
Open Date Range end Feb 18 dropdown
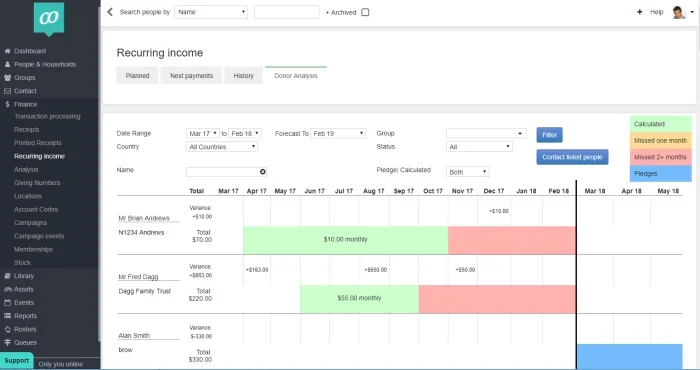[245, 133]
